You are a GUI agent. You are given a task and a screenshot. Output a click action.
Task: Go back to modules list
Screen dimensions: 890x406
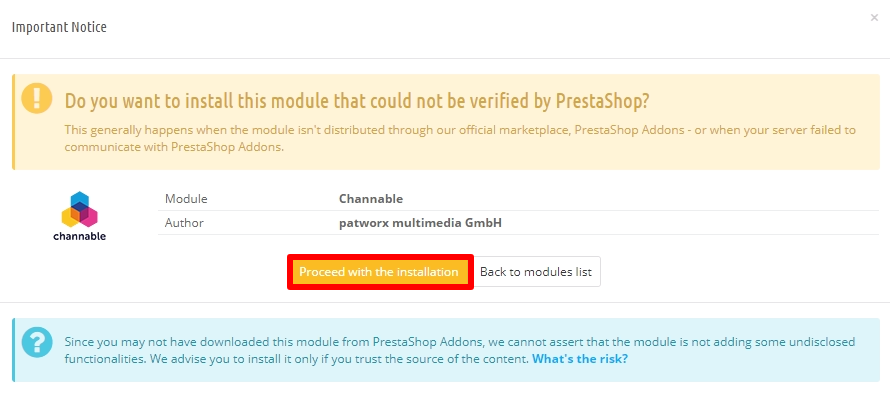click(x=536, y=272)
